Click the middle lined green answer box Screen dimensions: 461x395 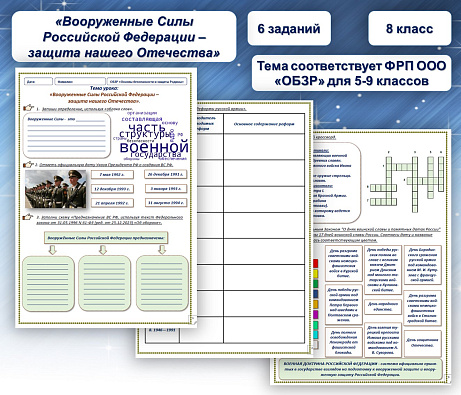pos(104,284)
